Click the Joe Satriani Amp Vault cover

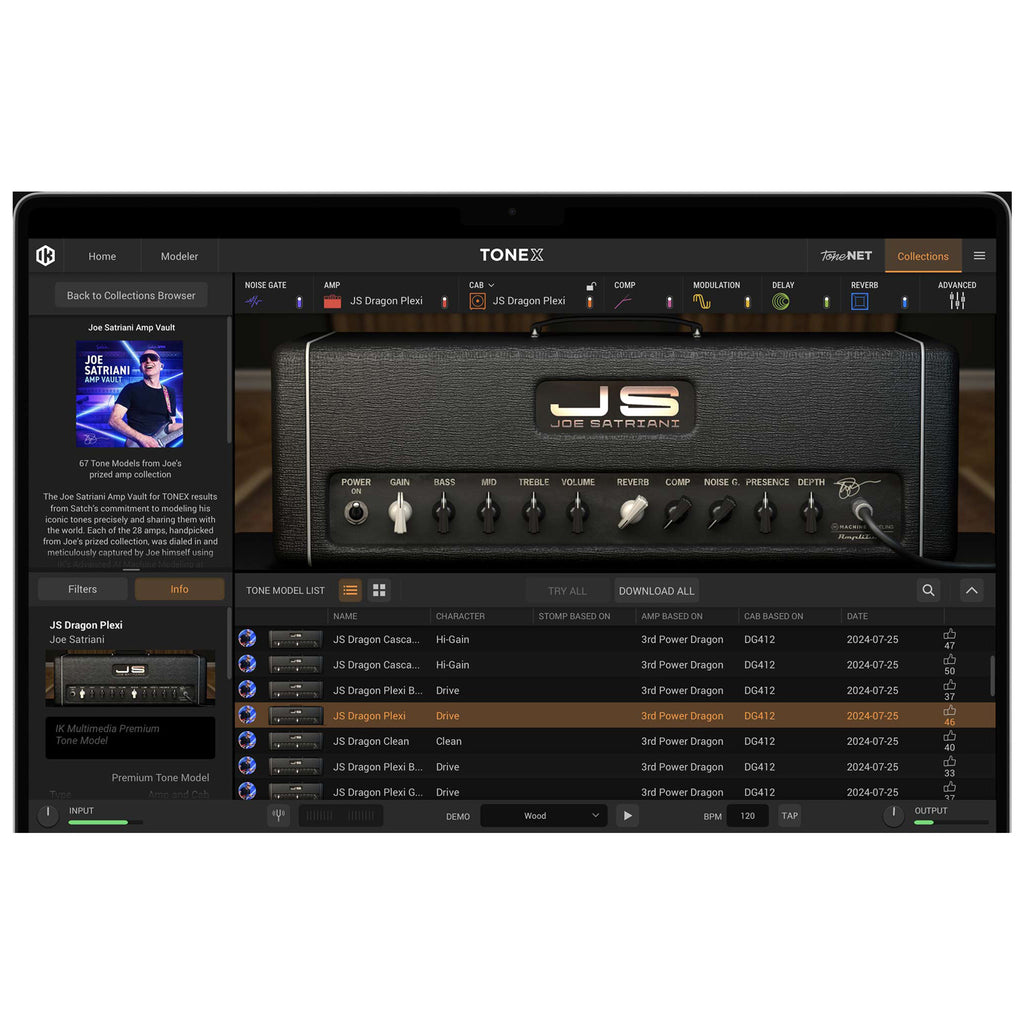coord(129,394)
